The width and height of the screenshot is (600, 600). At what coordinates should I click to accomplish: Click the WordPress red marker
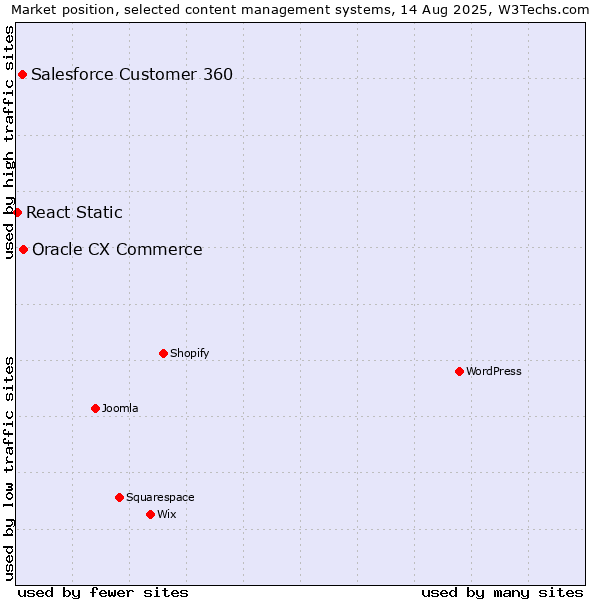tap(460, 371)
